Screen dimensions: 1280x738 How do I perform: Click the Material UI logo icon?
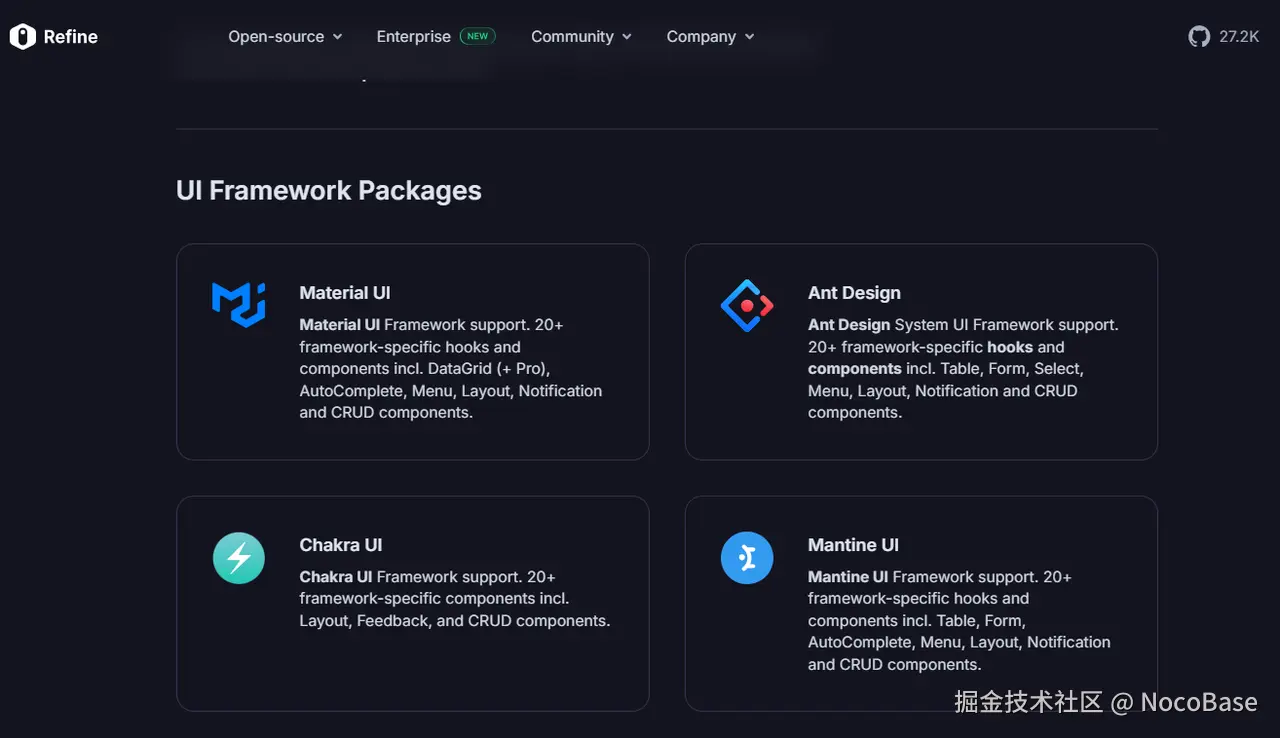pyautogui.click(x=238, y=304)
